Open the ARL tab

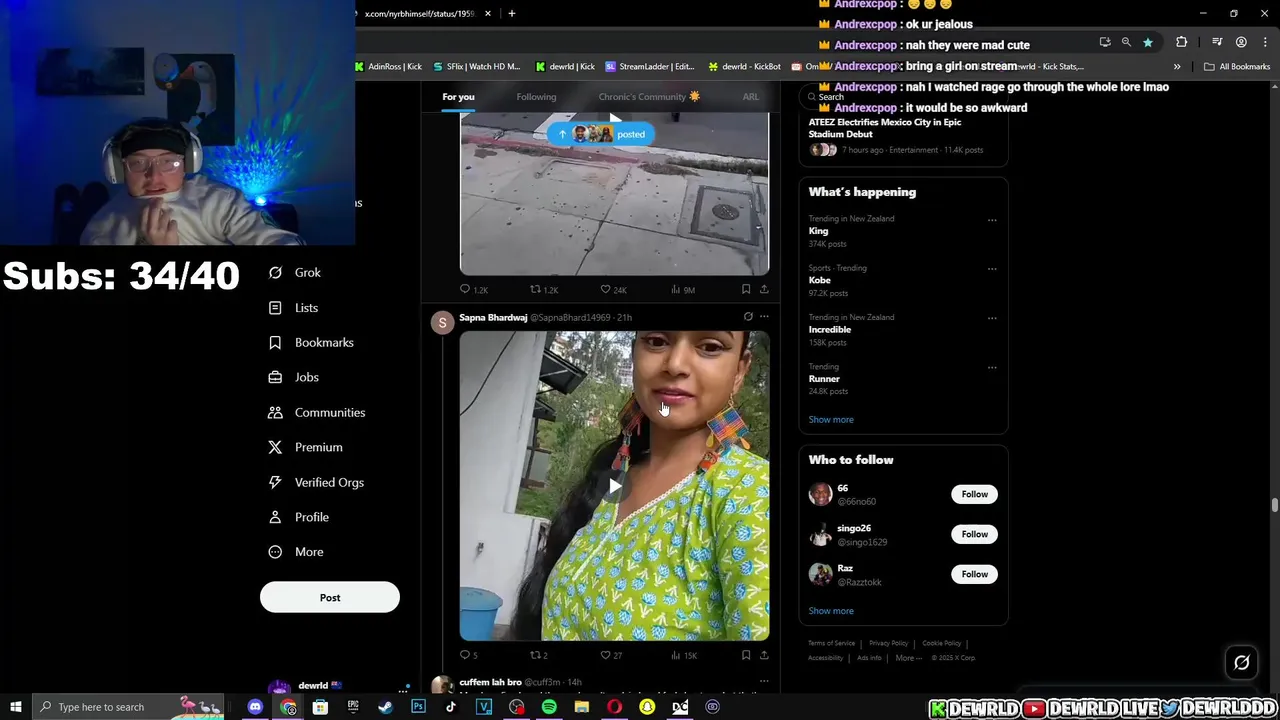tap(750, 97)
